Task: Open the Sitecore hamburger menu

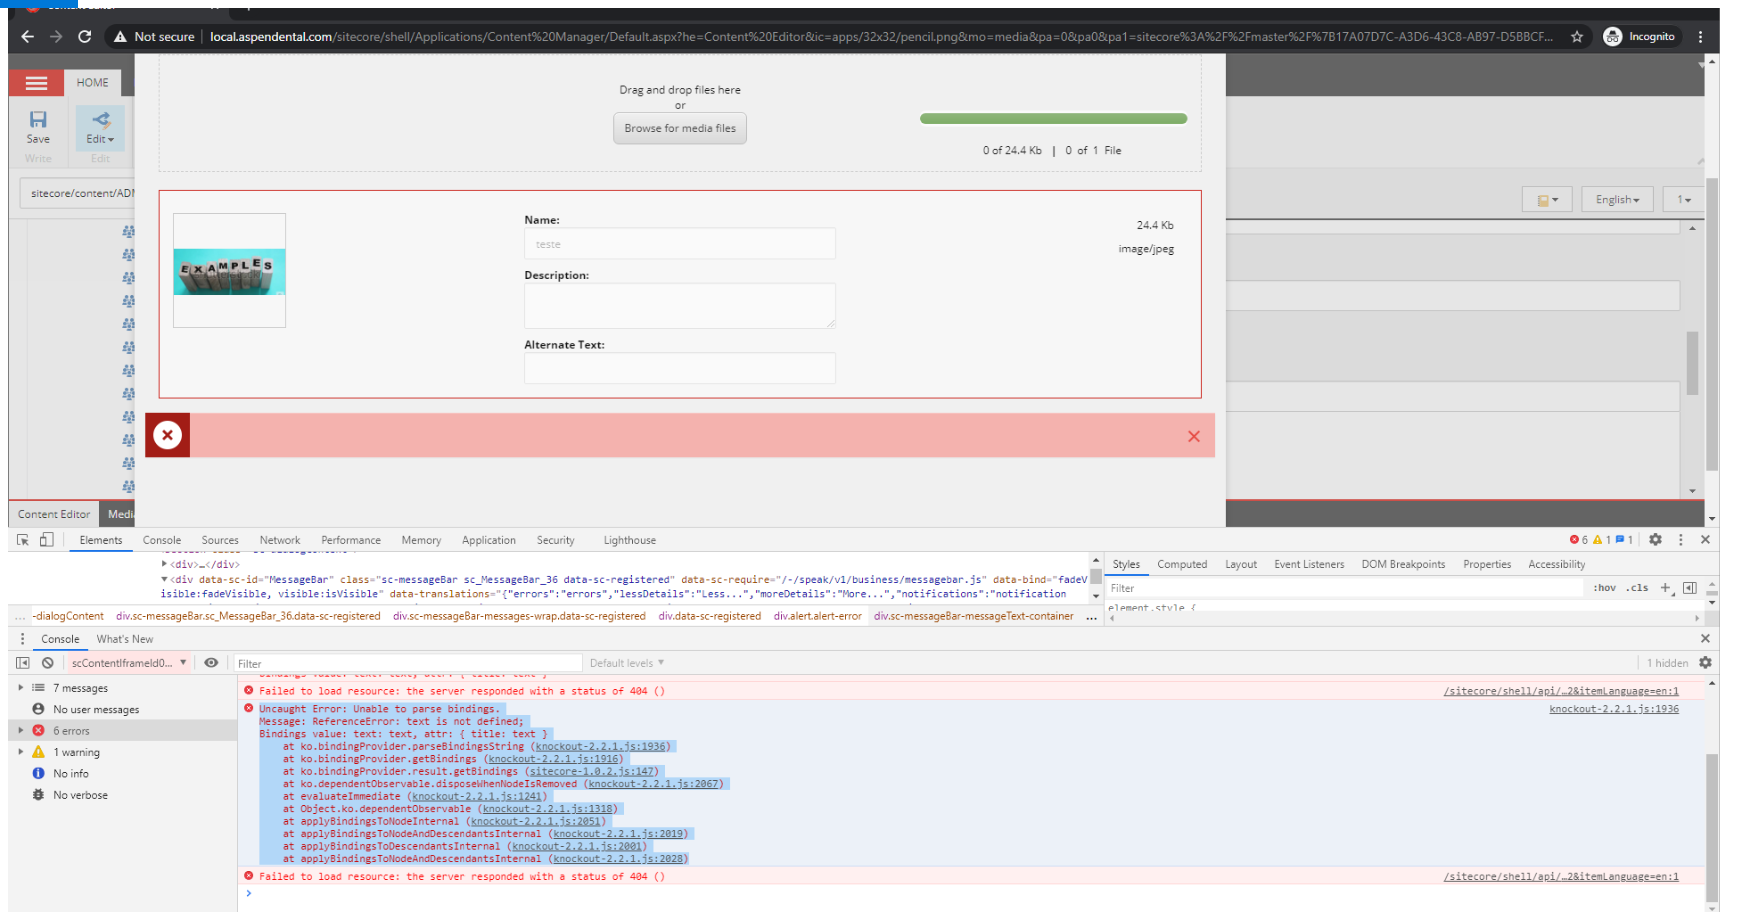Action: [36, 83]
